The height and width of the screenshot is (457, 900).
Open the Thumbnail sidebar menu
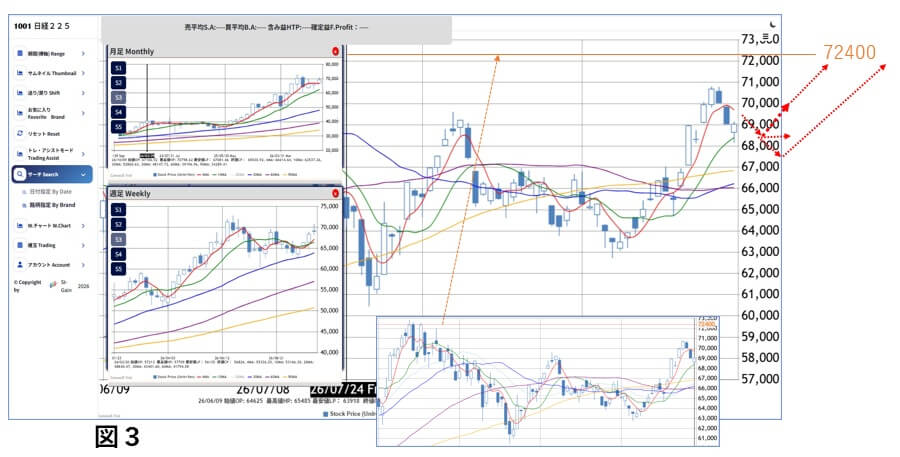click(52, 73)
